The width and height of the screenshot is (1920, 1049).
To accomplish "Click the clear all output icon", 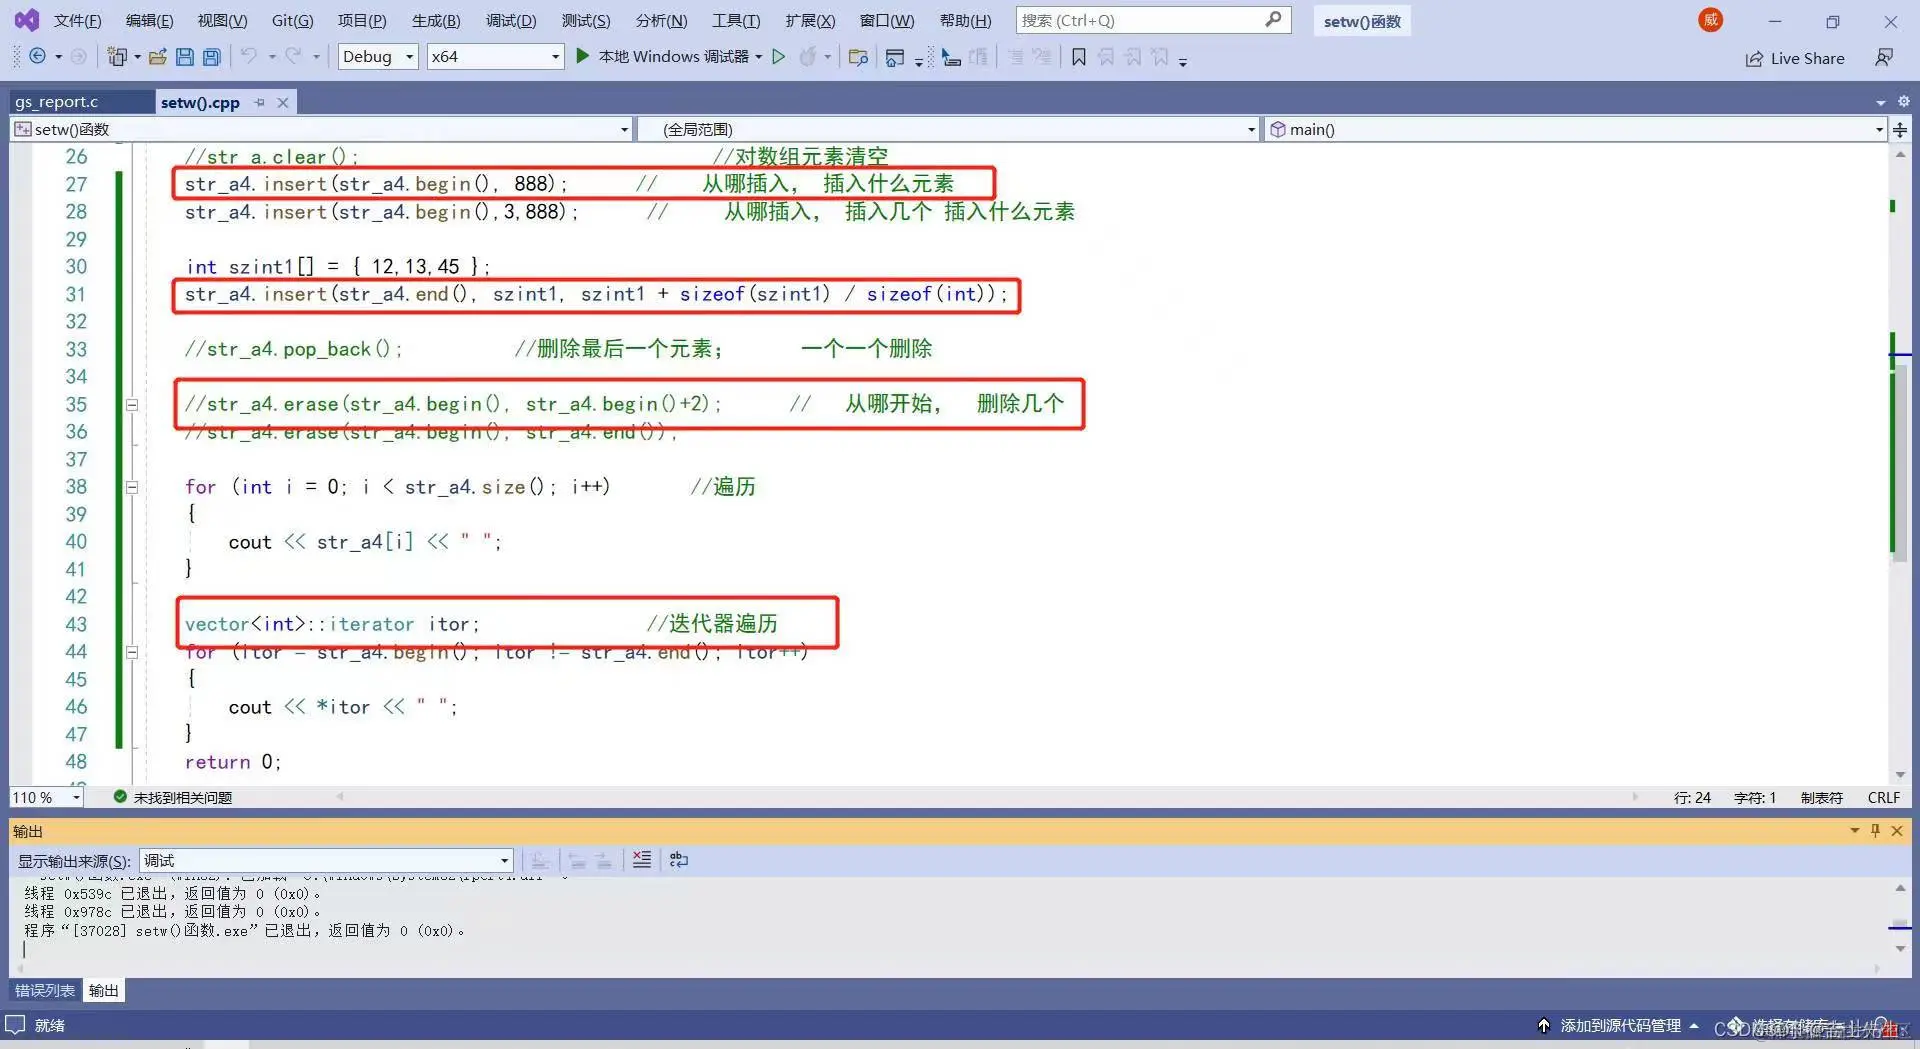I will [x=642, y=860].
